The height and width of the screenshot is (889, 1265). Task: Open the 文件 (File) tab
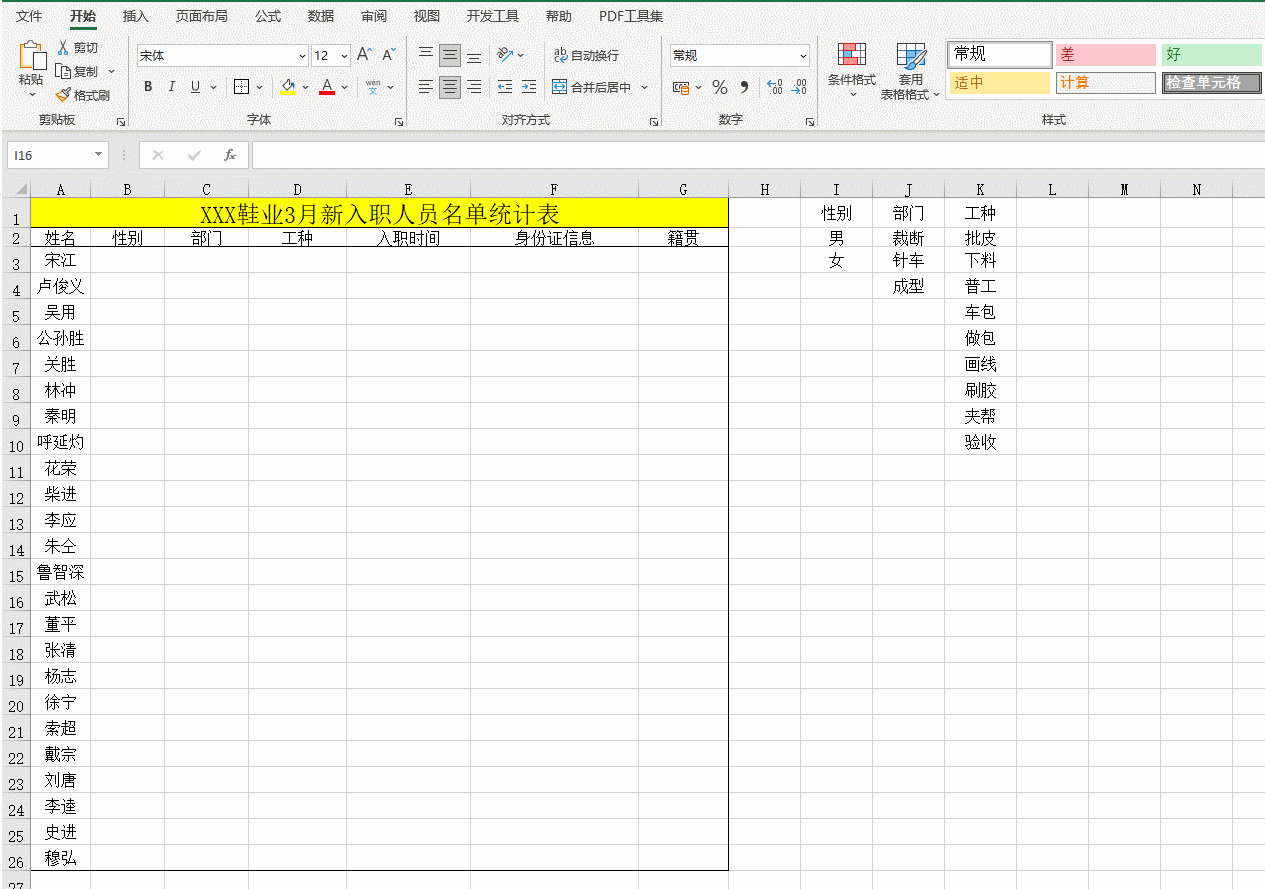pyautogui.click(x=29, y=16)
